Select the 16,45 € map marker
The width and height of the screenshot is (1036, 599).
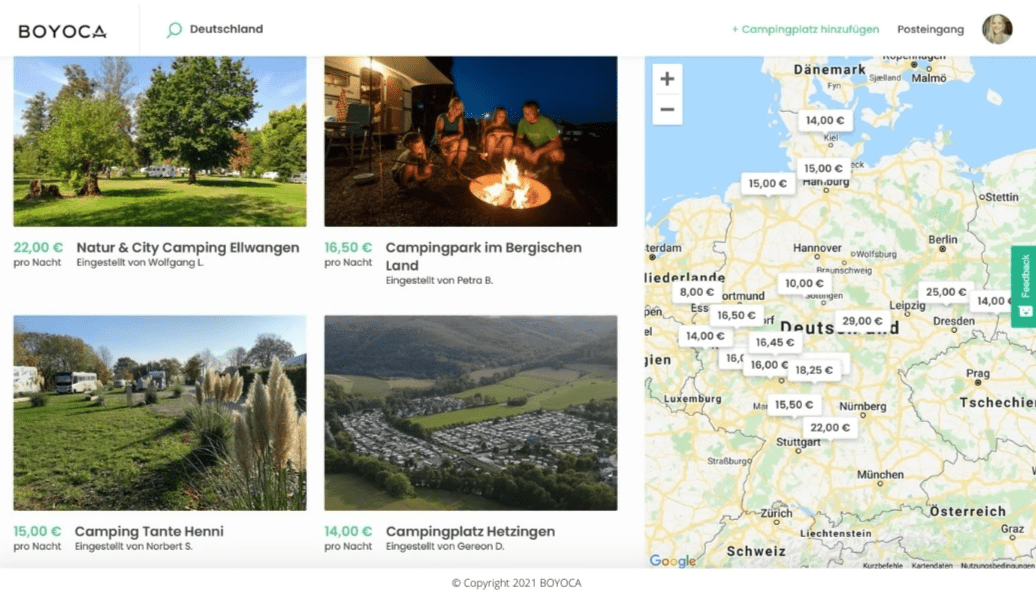(x=775, y=343)
